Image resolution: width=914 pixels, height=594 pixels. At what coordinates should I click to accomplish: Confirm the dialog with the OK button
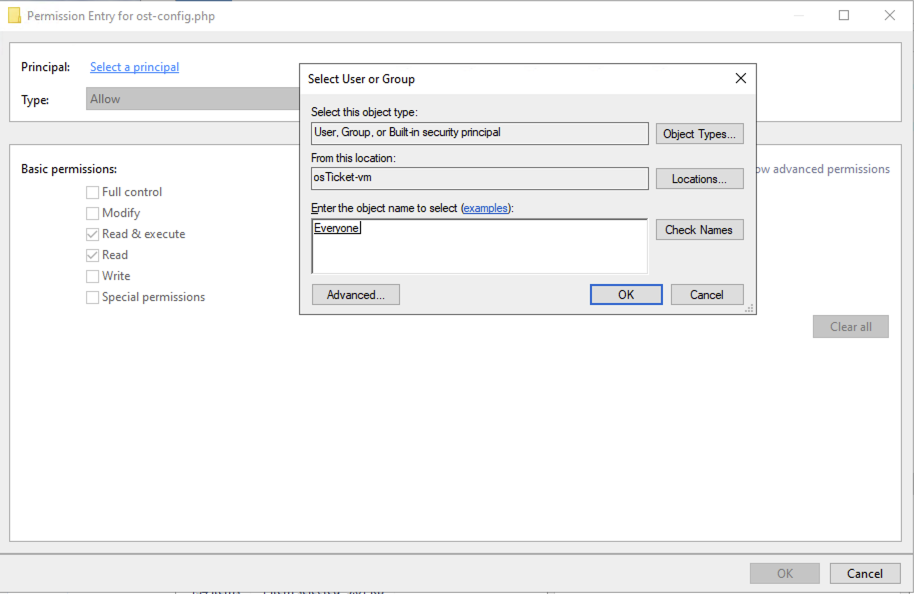[625, 294]
